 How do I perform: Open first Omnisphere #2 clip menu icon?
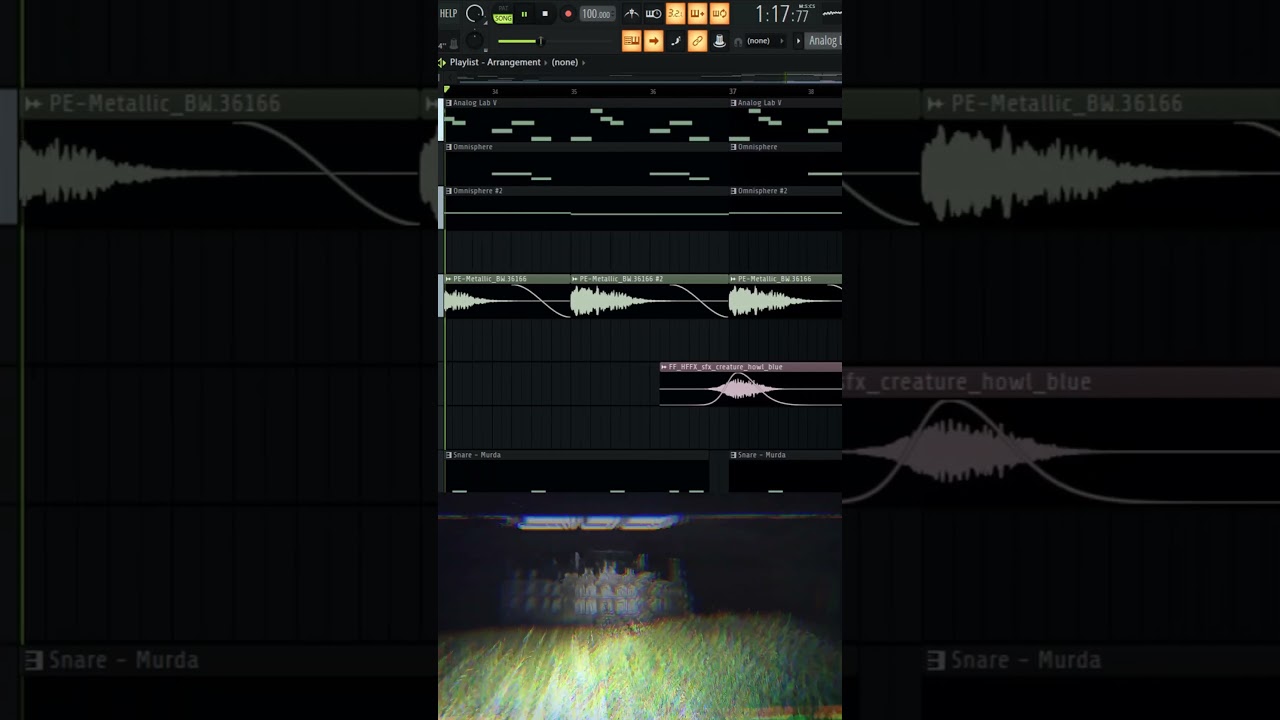pyautogui.click(x=449, y=191)
